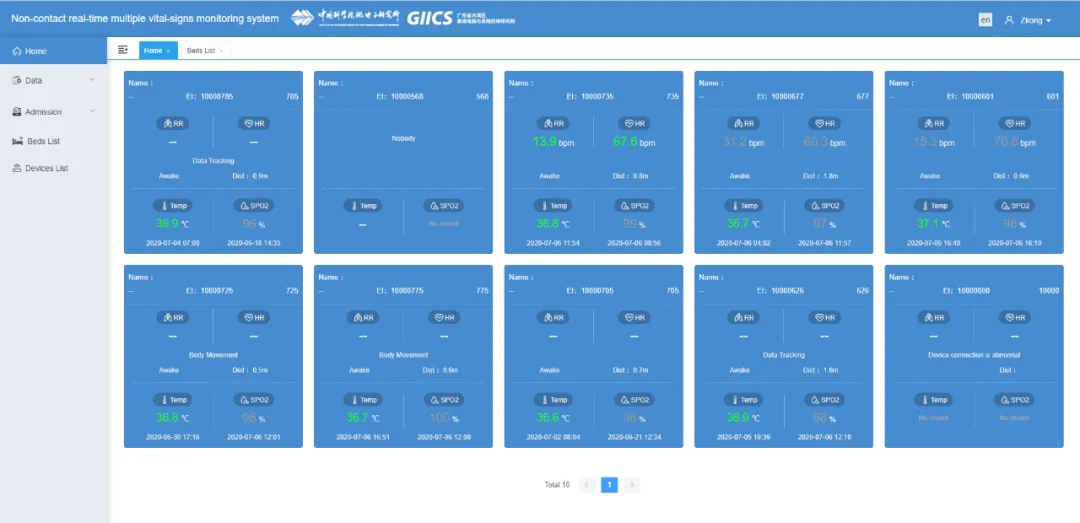The width and height of the screenshot is (1080, 523).
Task: Collapse the sidebar with the hamburger icon
Action: pos(123,50)
